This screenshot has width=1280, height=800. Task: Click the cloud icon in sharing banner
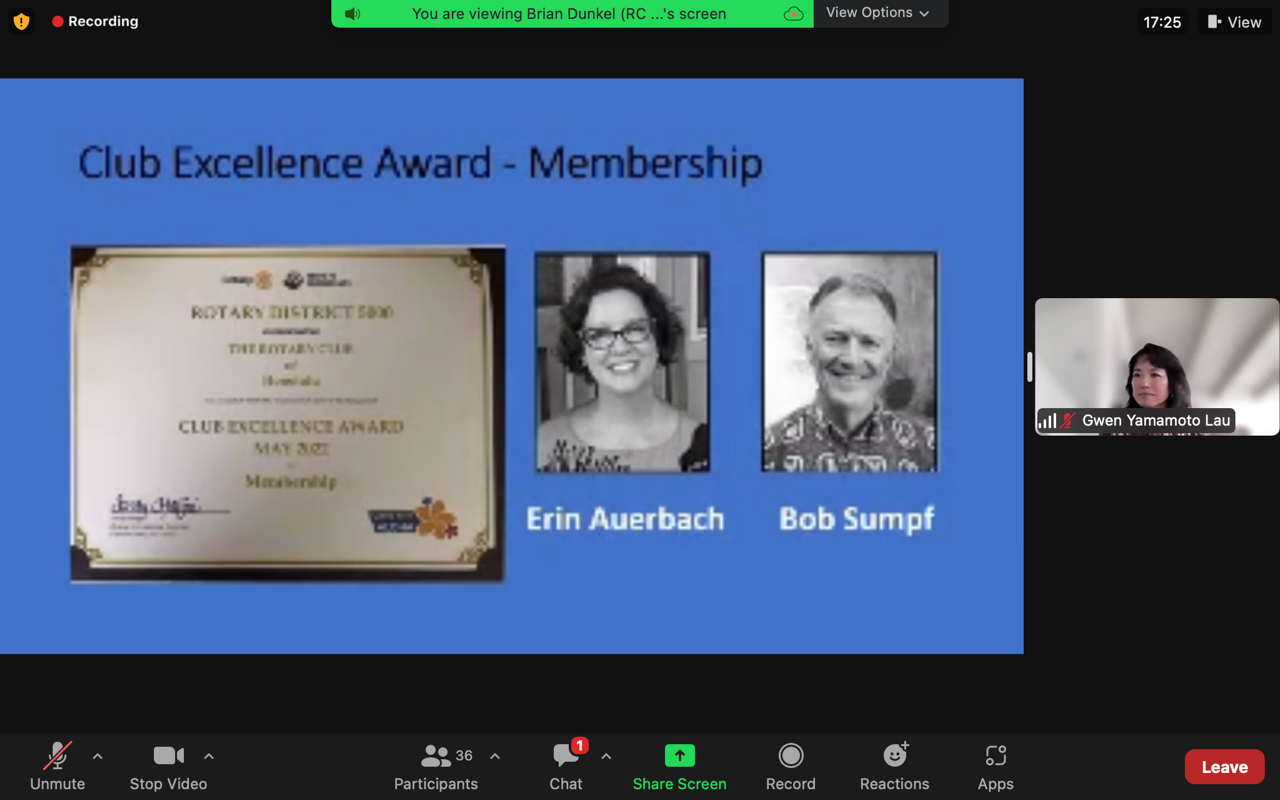pyautogui.click(x=793, y=14)
